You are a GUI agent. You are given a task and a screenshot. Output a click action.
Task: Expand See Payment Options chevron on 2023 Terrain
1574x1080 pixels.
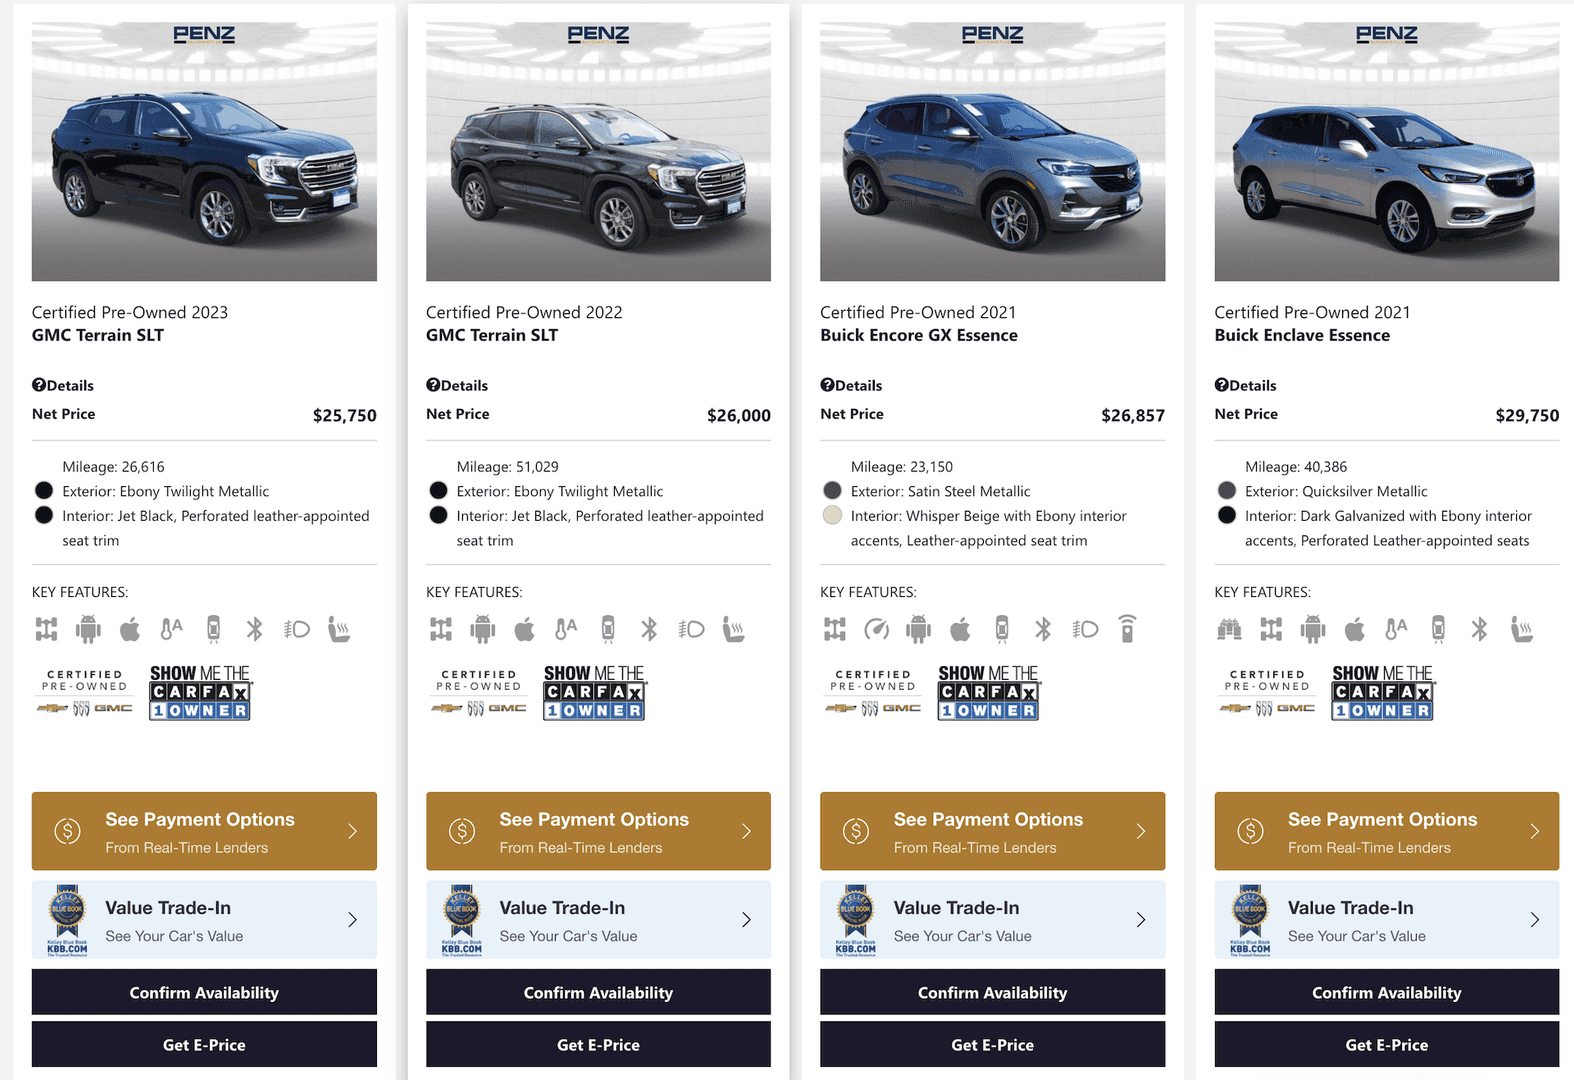coord(353,831)
